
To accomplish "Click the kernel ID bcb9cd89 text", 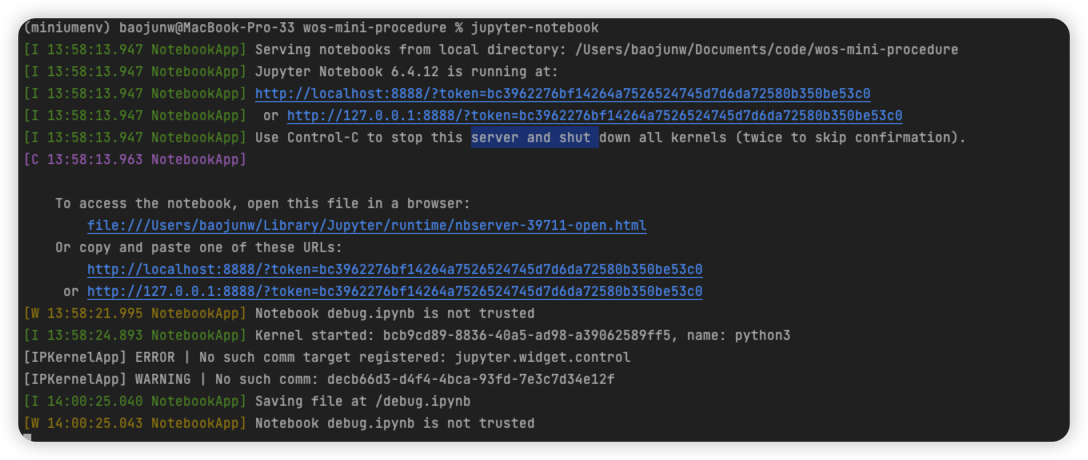I will pos(527,336).
